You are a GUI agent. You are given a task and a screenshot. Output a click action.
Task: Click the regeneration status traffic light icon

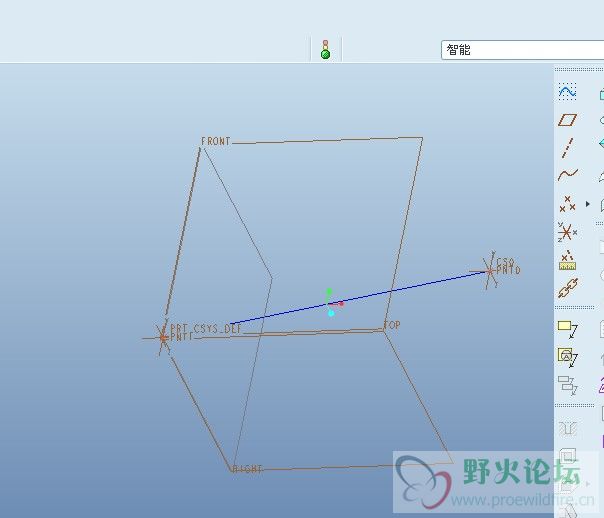tap(325, 50)
